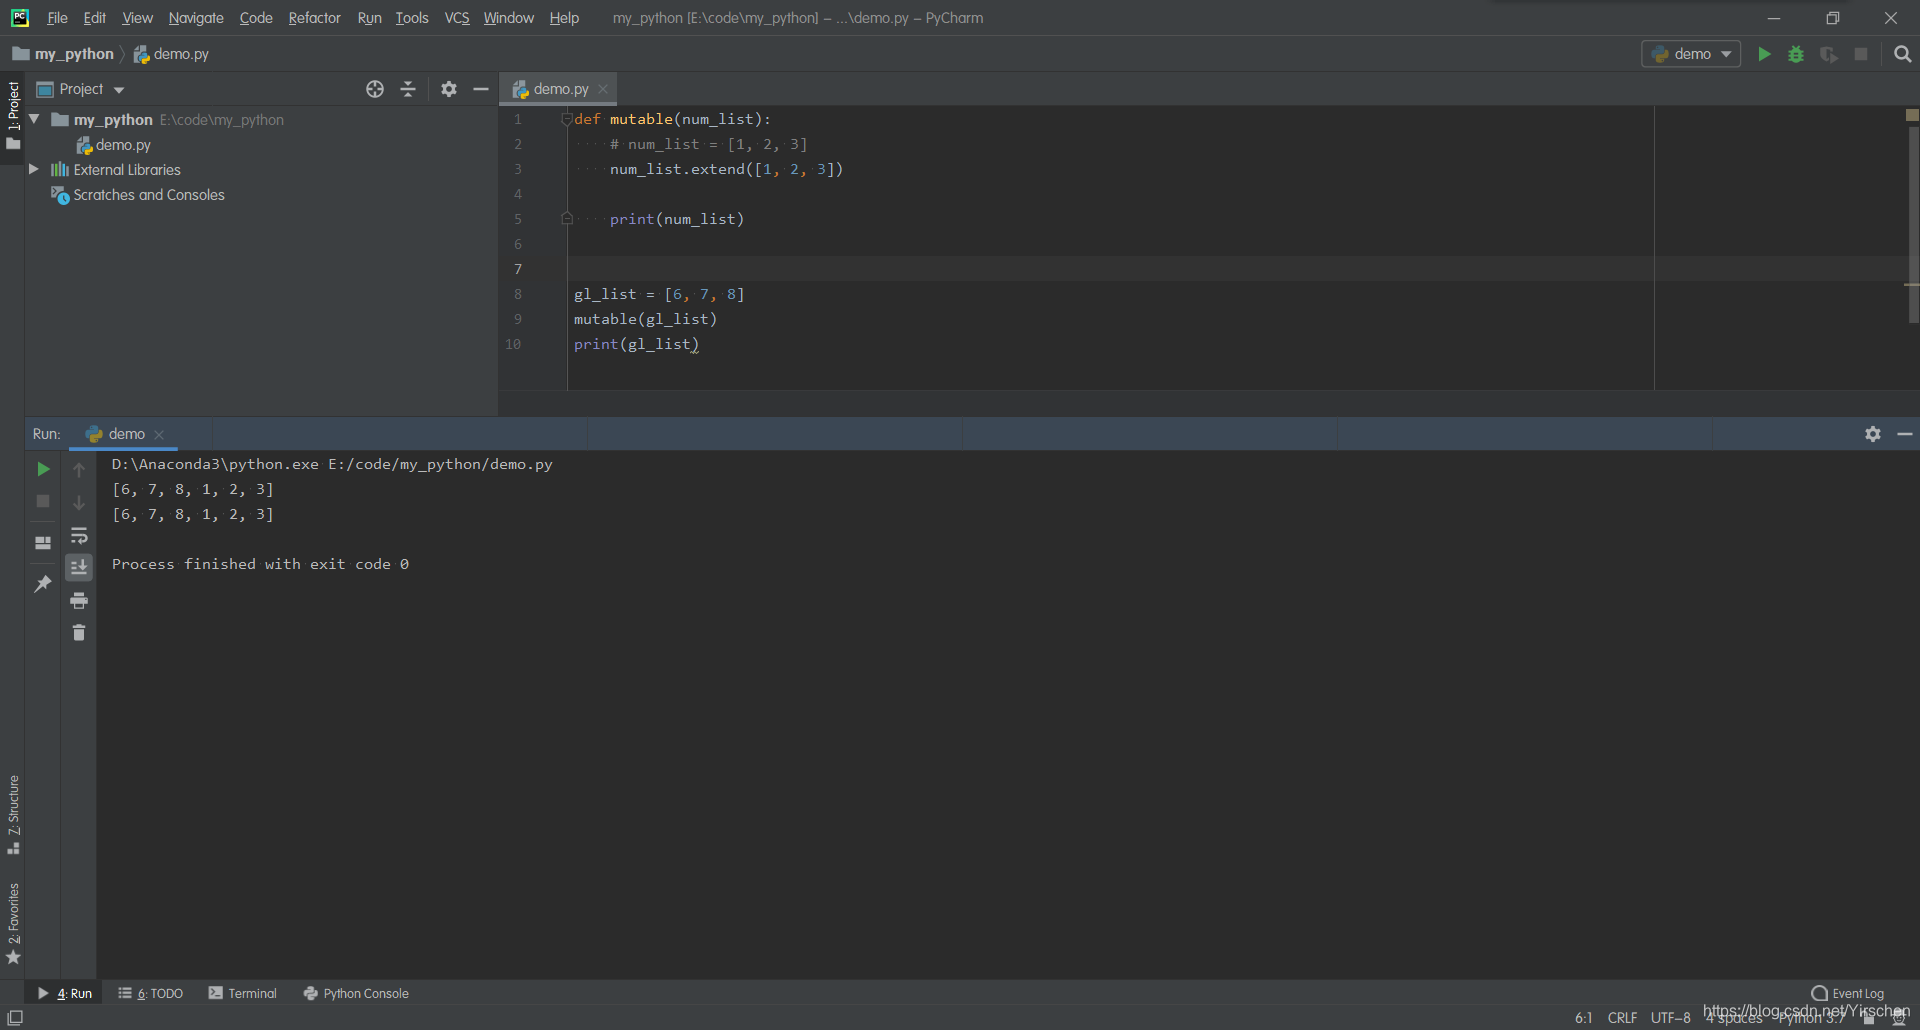Click the toolbar Stop button
This screenshot has width=1920, height=1030.
[1861, 54]
